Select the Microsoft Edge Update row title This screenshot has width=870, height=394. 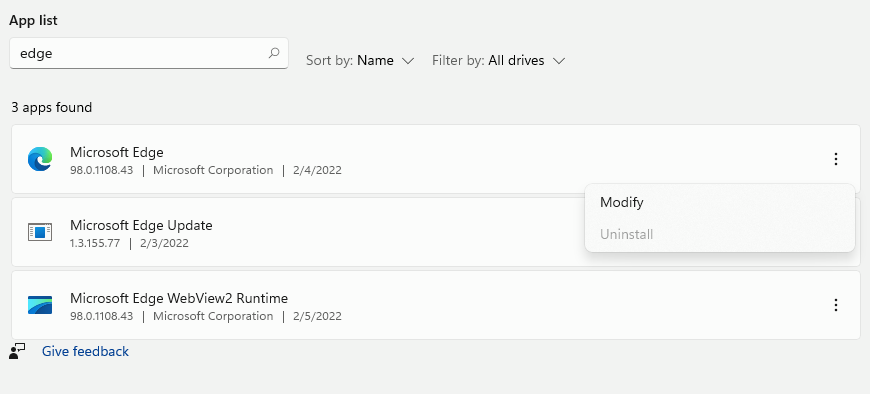[141, 225]
